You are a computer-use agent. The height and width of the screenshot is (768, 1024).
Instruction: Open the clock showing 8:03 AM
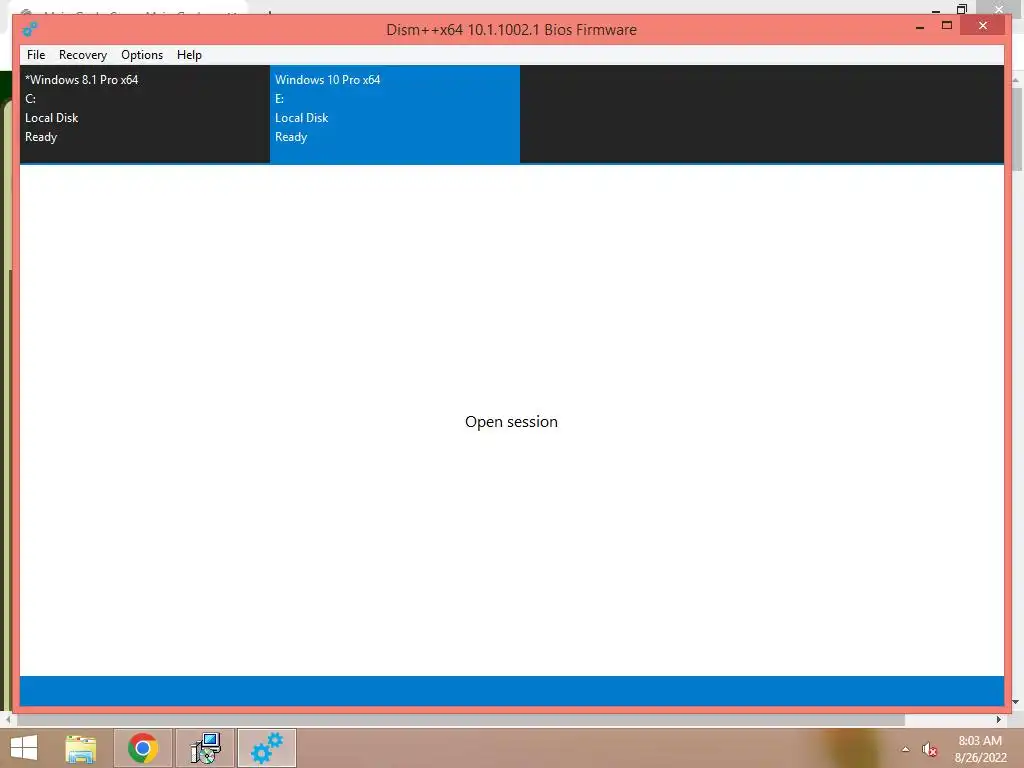tap(980, 749)
